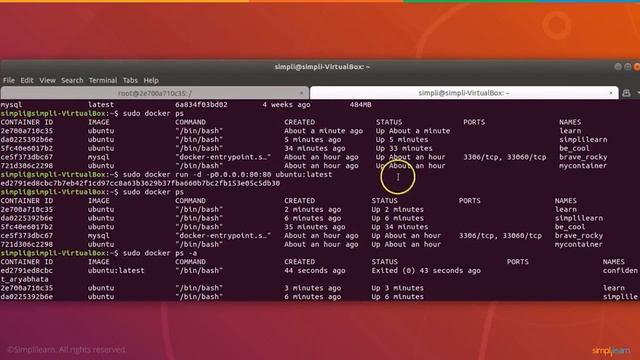This screenshot has height=360, width=640.
Task: Click 'Exited (0) 43 seconds ago' status
Action: (426, 271)
